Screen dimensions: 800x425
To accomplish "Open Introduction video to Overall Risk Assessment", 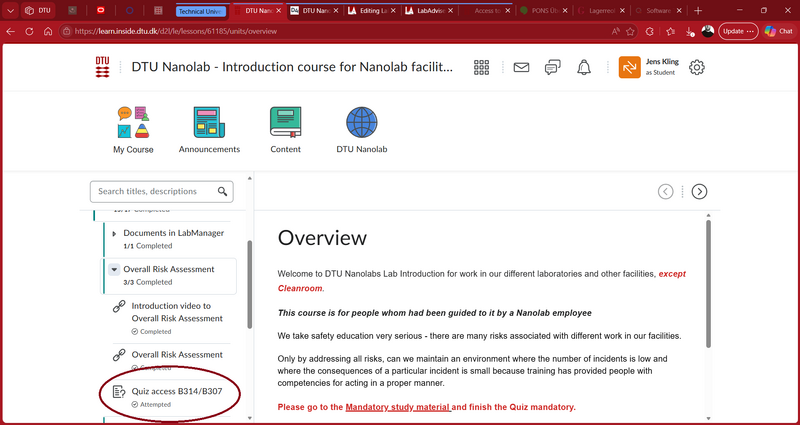I will pyautogui.click(x=177, y=312).
